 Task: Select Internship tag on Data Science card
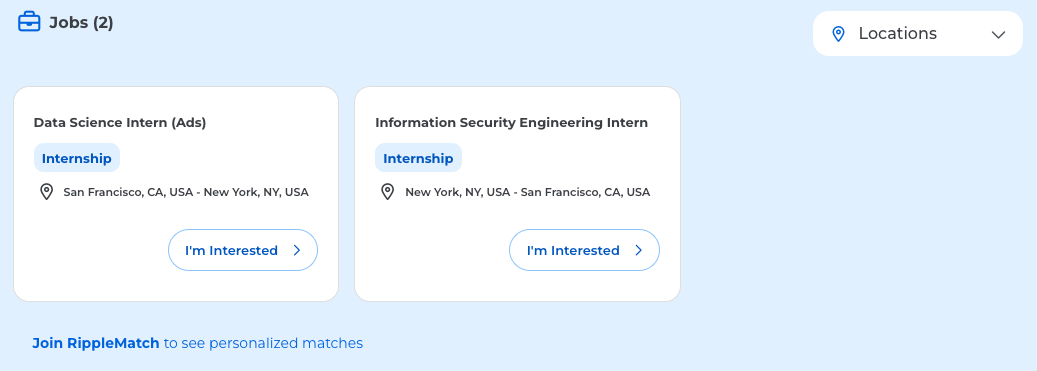(x=77, y=158)
